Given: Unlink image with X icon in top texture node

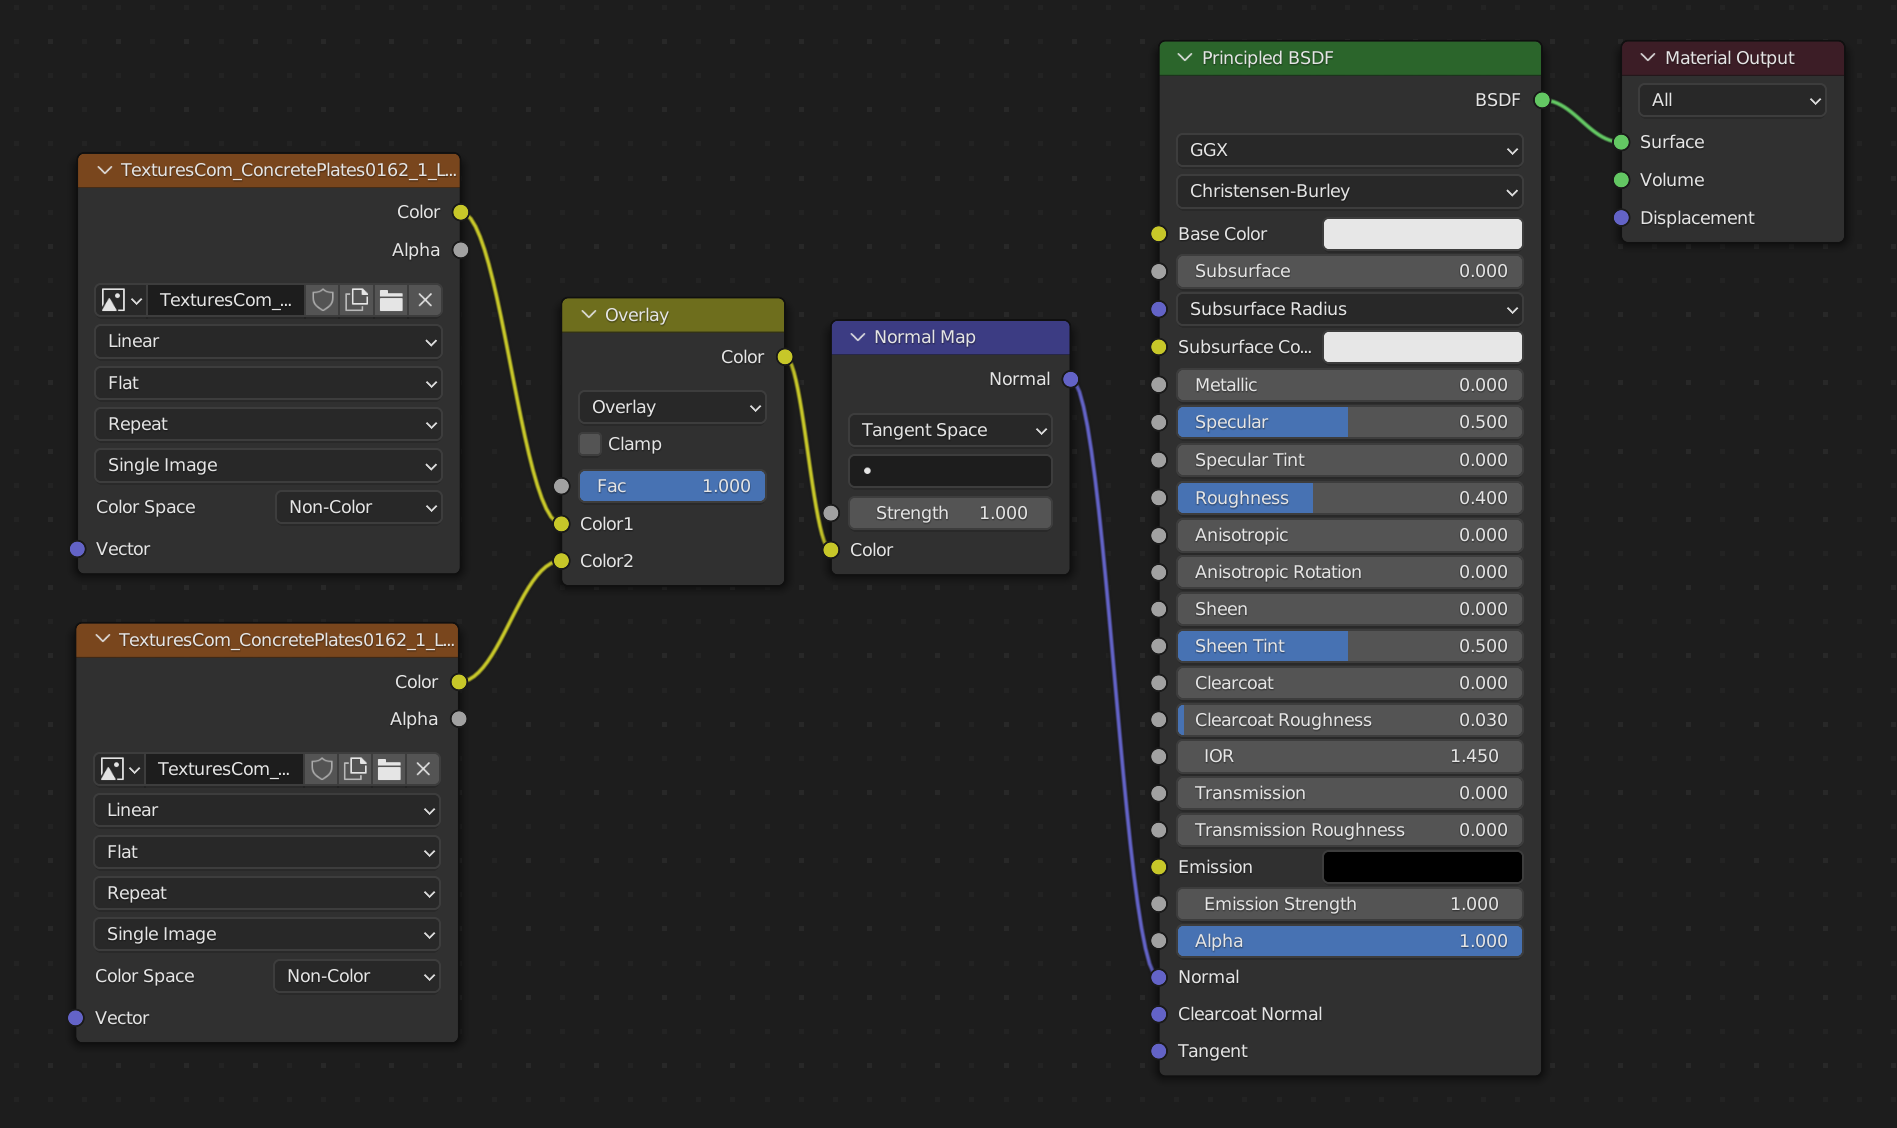Looking at the screenshot, I should (x=425, y=300).
